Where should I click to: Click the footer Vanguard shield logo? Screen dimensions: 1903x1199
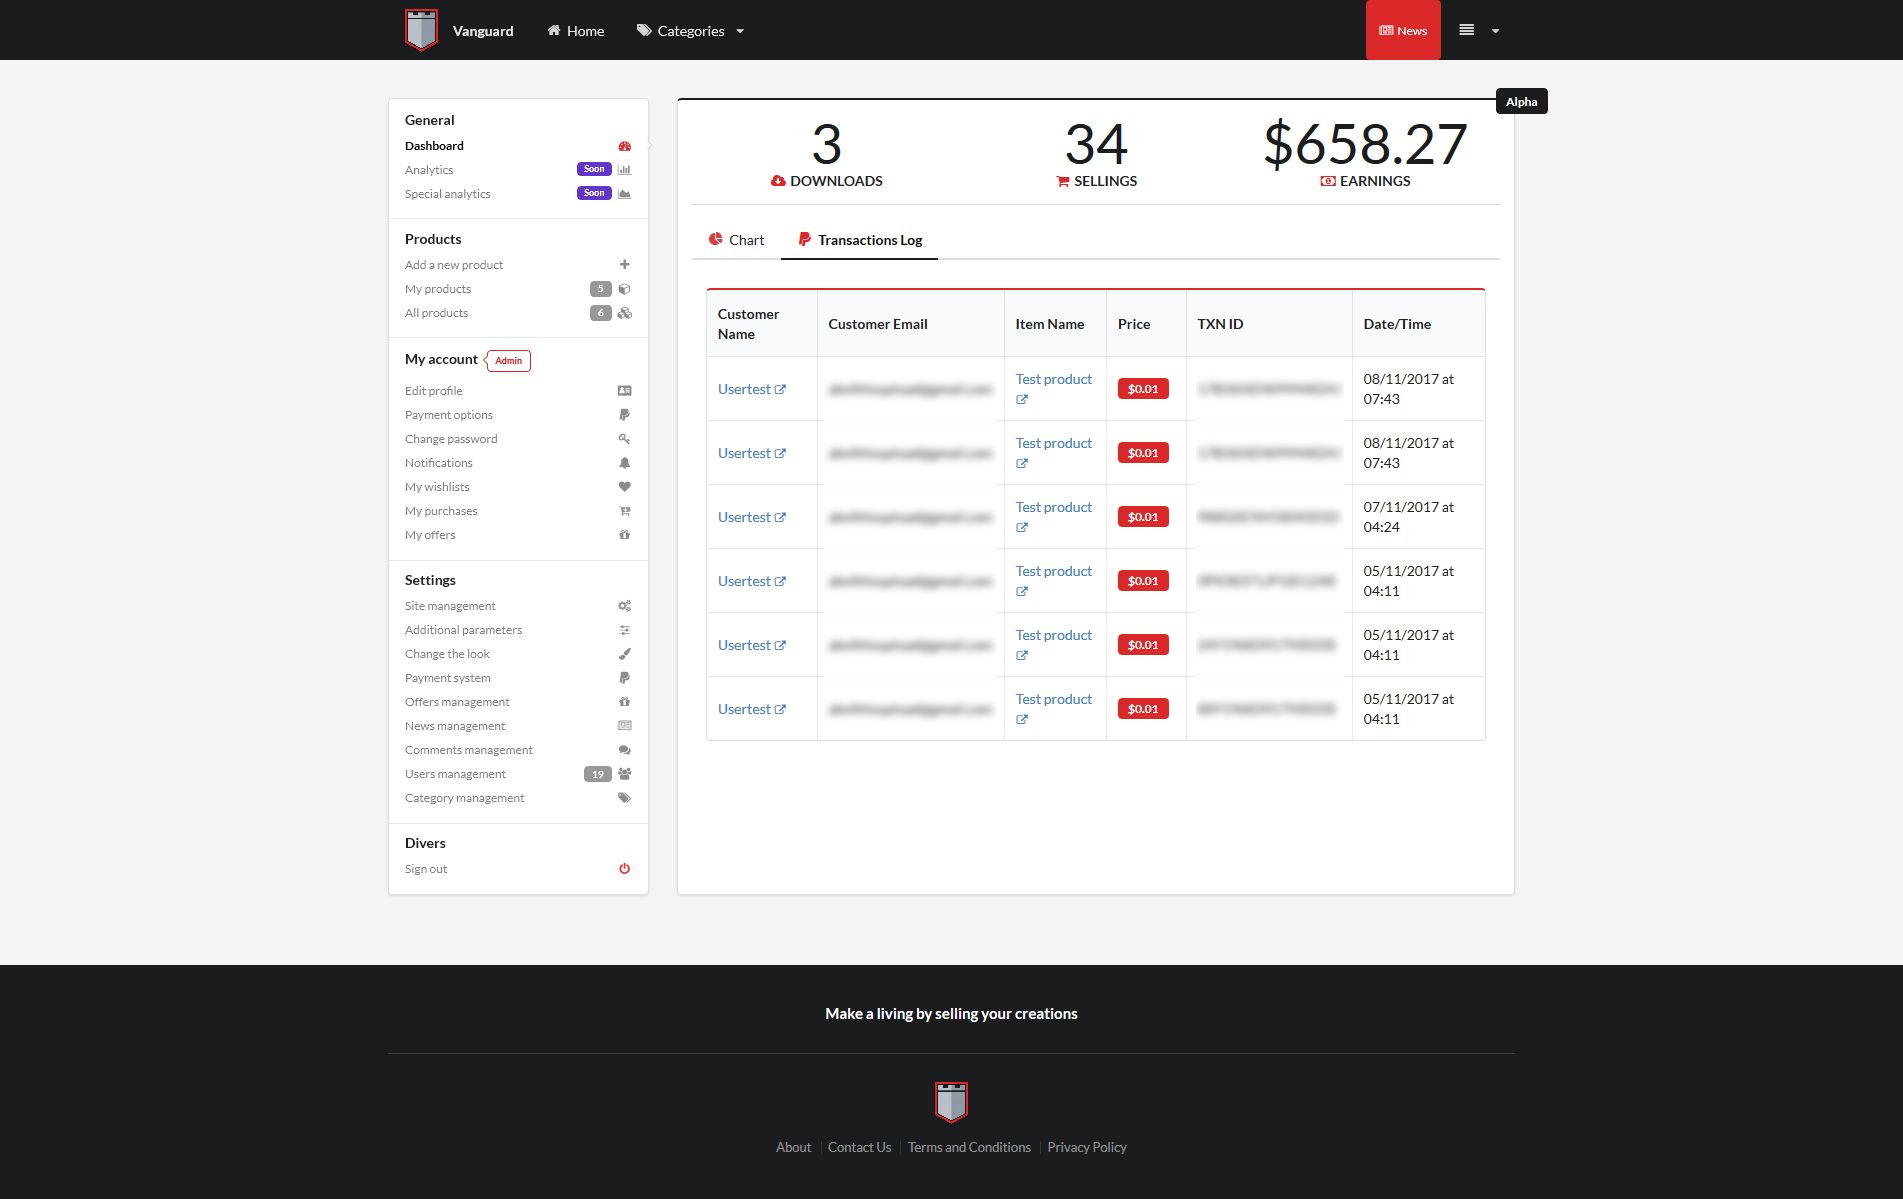coord(951,1102)
